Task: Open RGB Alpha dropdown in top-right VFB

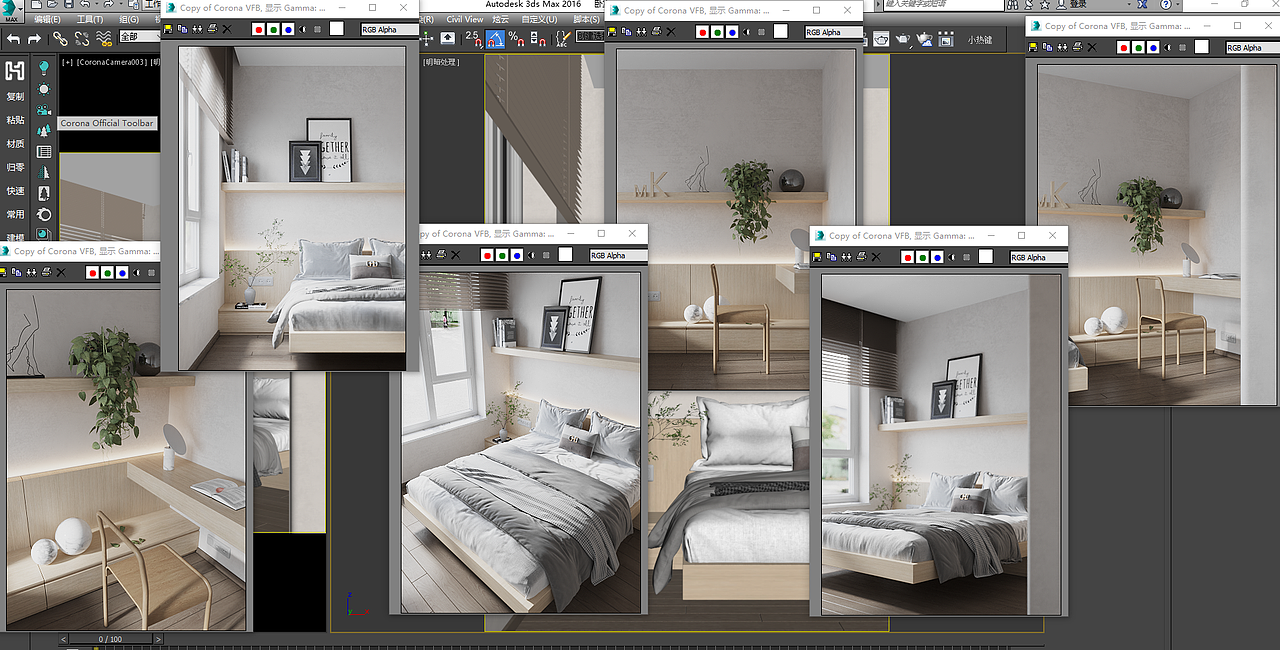Action: pos(1252,47)
